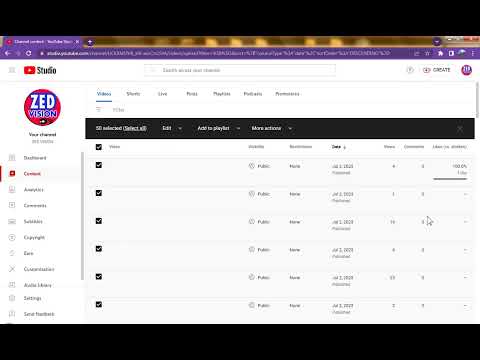
Task: Uncheck the video row with 2 views
Action: click(99, 304)
